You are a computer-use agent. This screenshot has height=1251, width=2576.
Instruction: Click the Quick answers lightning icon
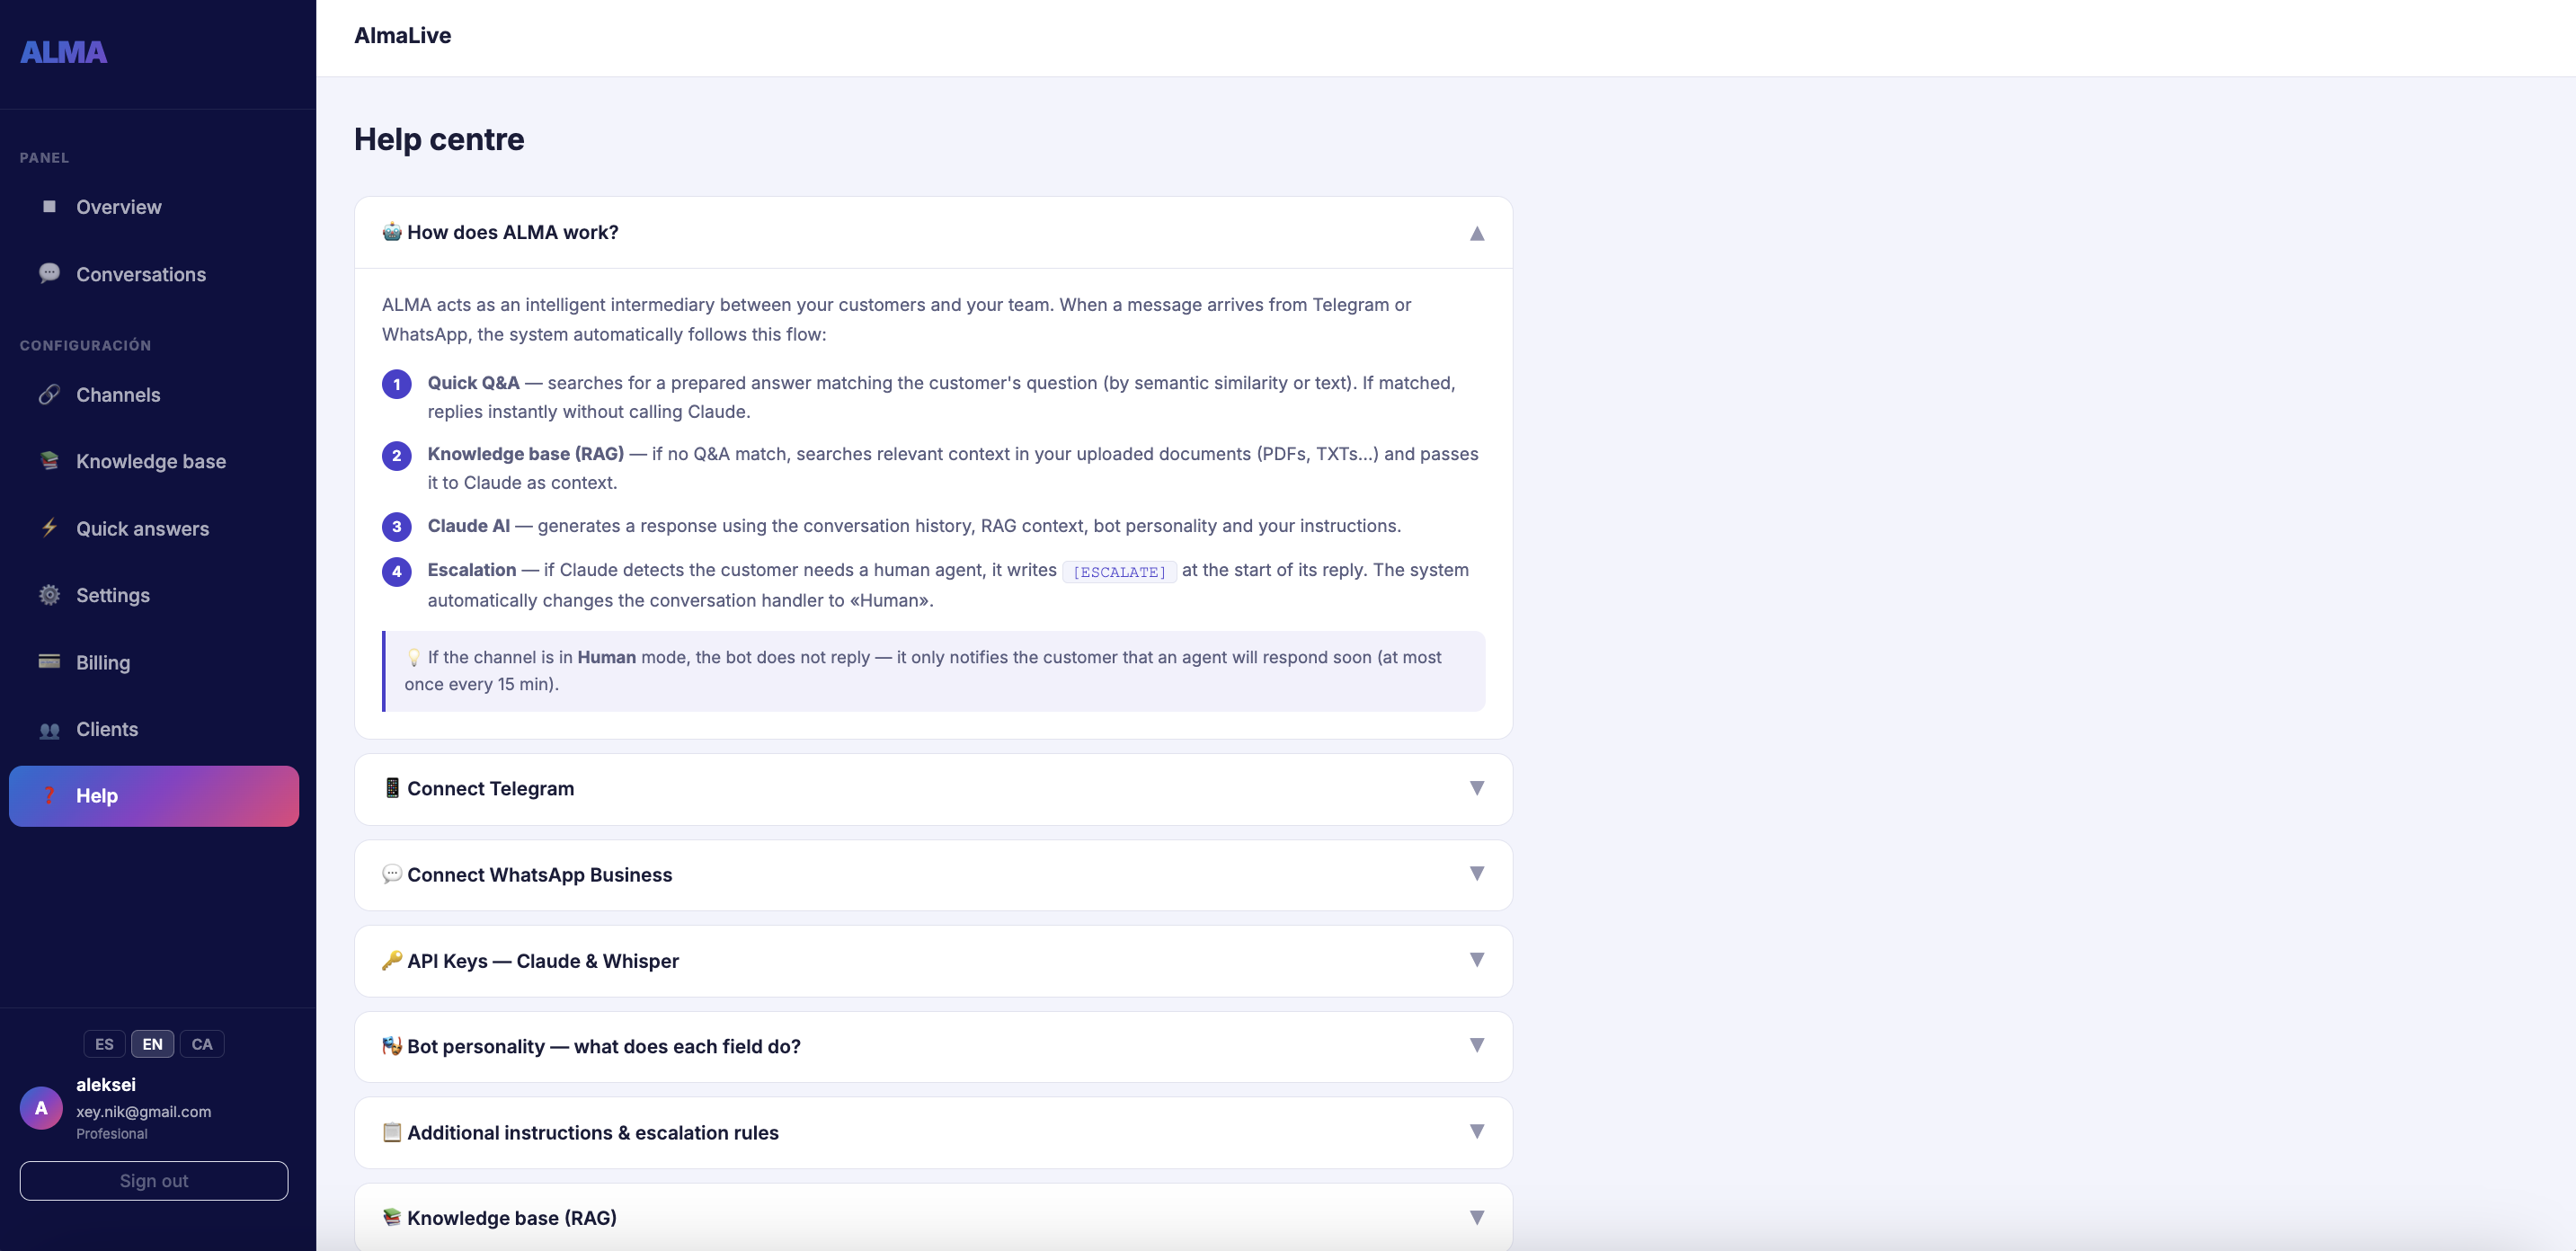[x=49, y=528]
